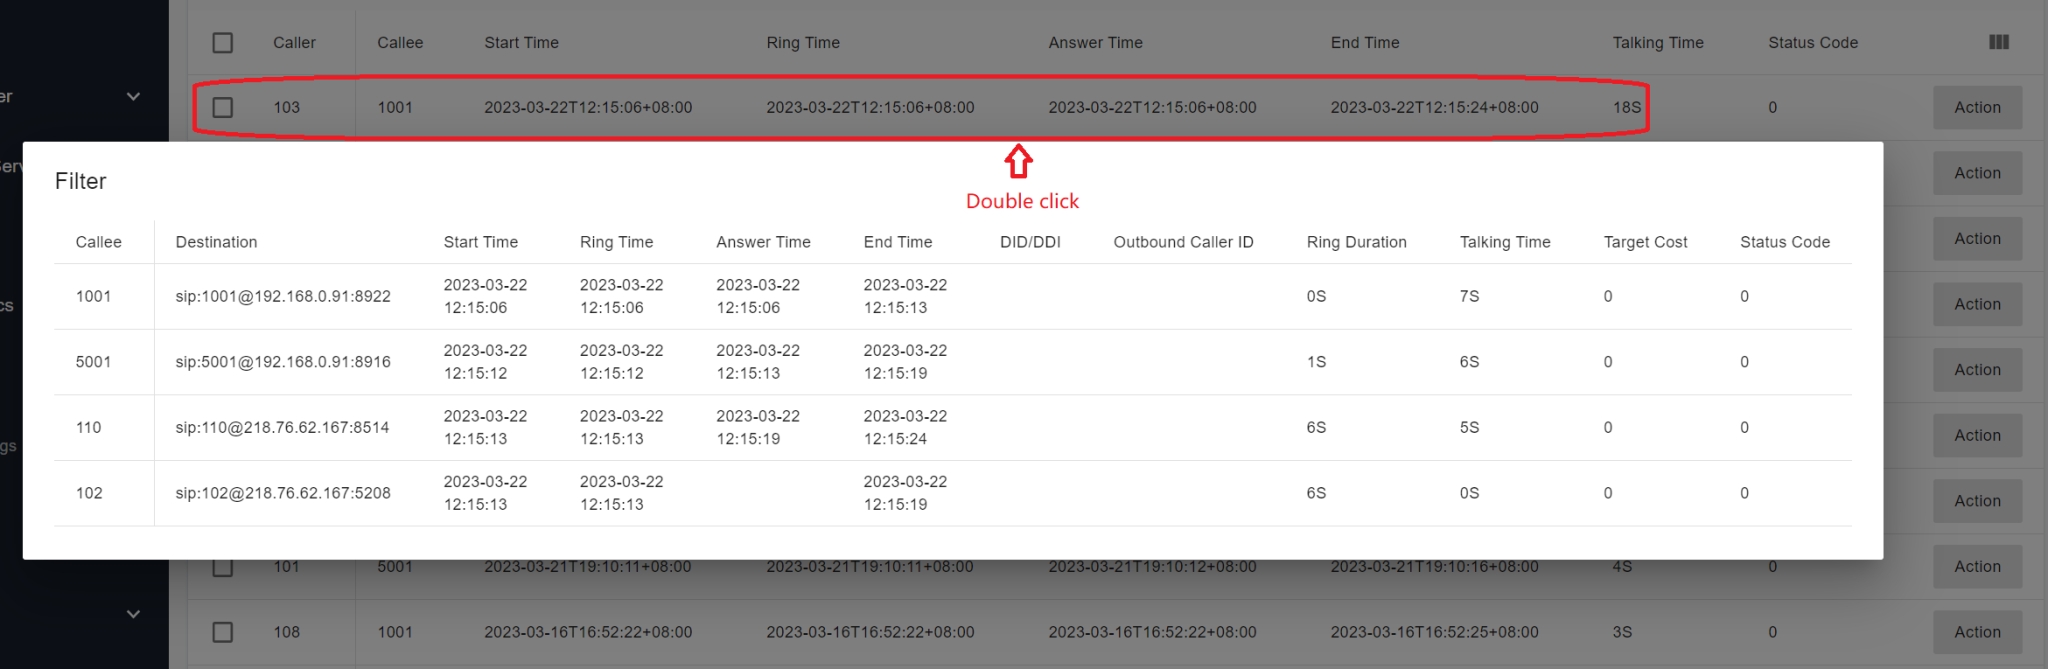This screenshot has height=669, width=2048.
Task: Open Action button for caller 103 row
Action: click(1976, 107)
